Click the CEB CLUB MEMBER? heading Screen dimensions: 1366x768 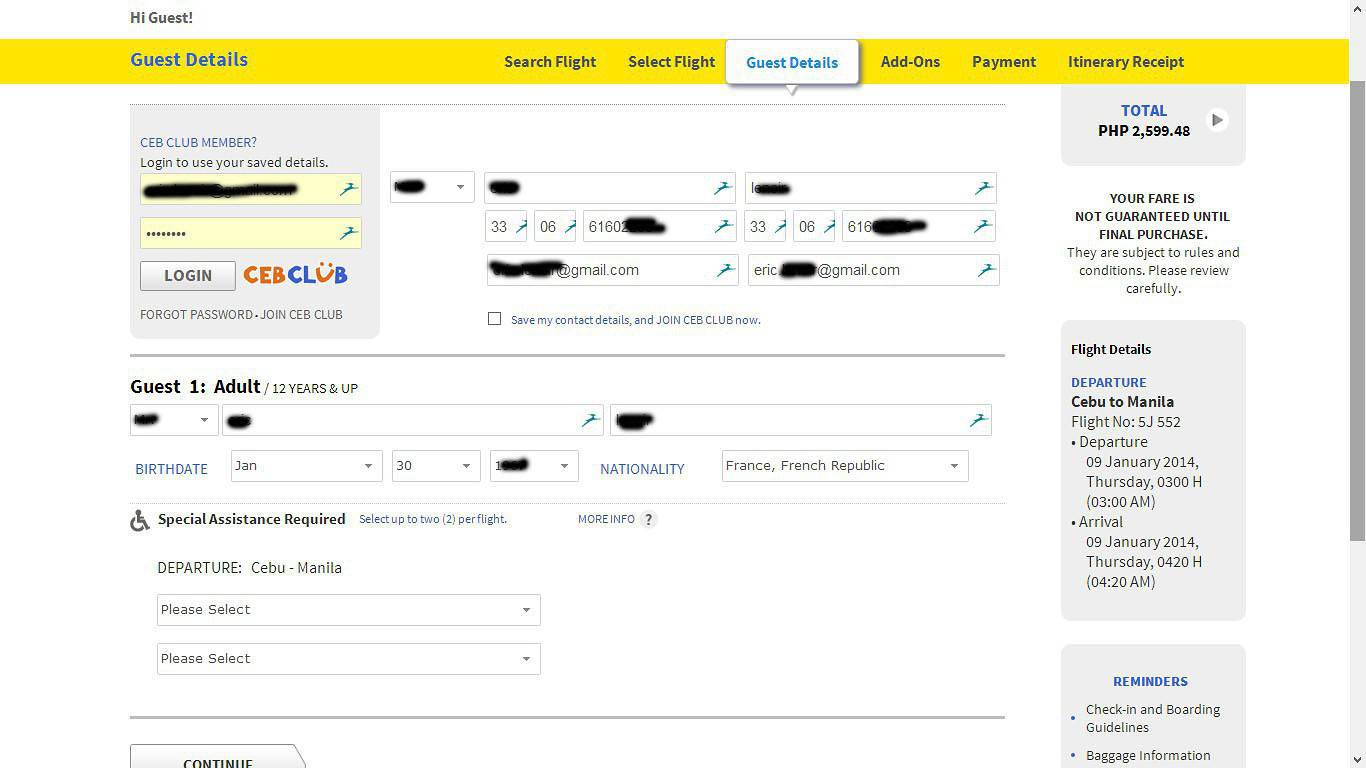[198, 142]
